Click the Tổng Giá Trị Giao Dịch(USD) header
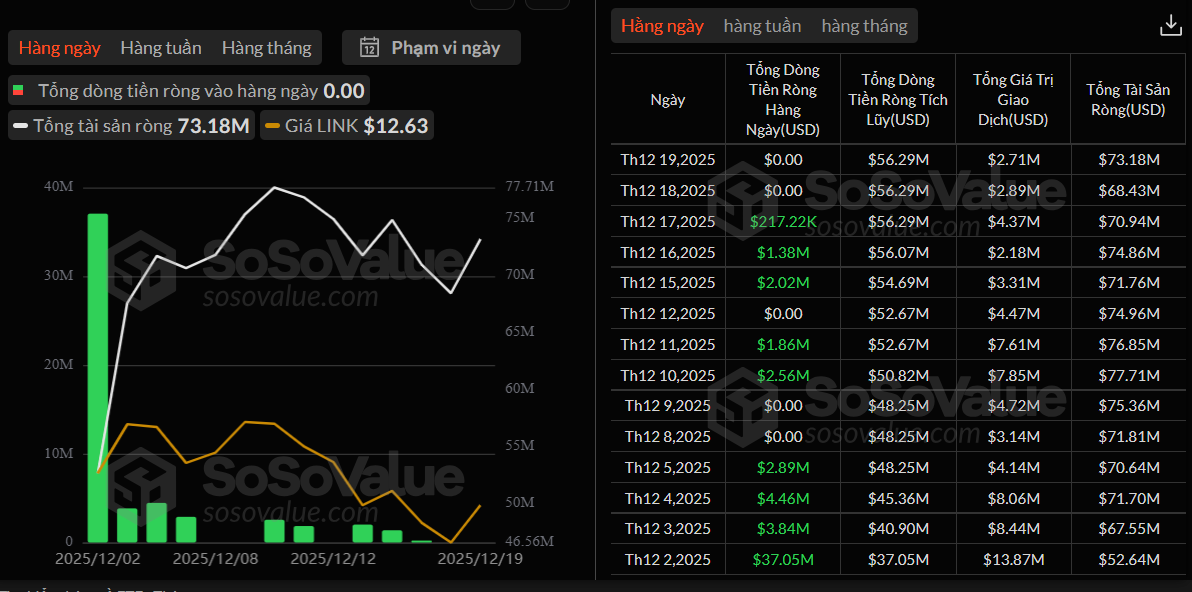 pos(1012,100)
